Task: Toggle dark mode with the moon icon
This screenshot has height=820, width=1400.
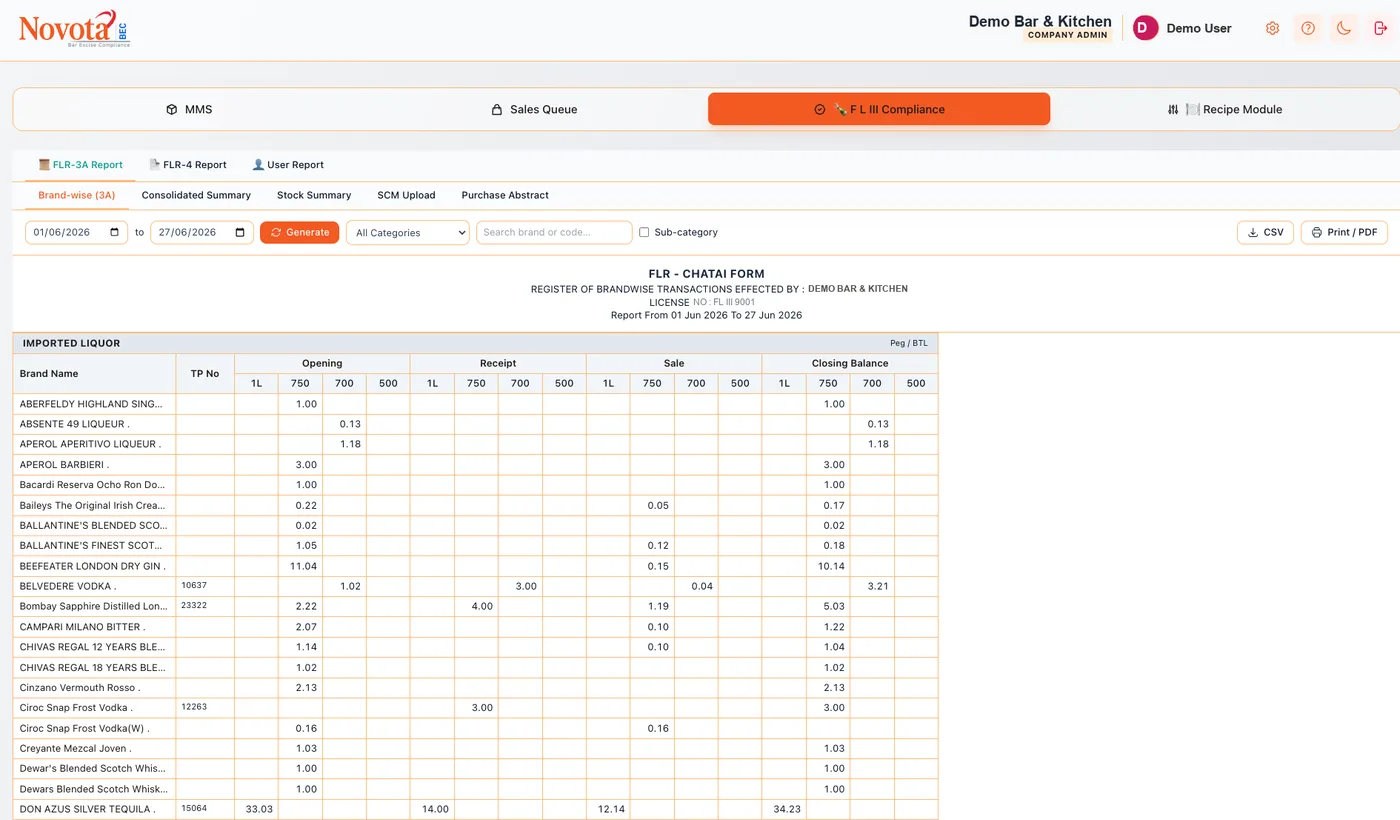Action: 1344,28
